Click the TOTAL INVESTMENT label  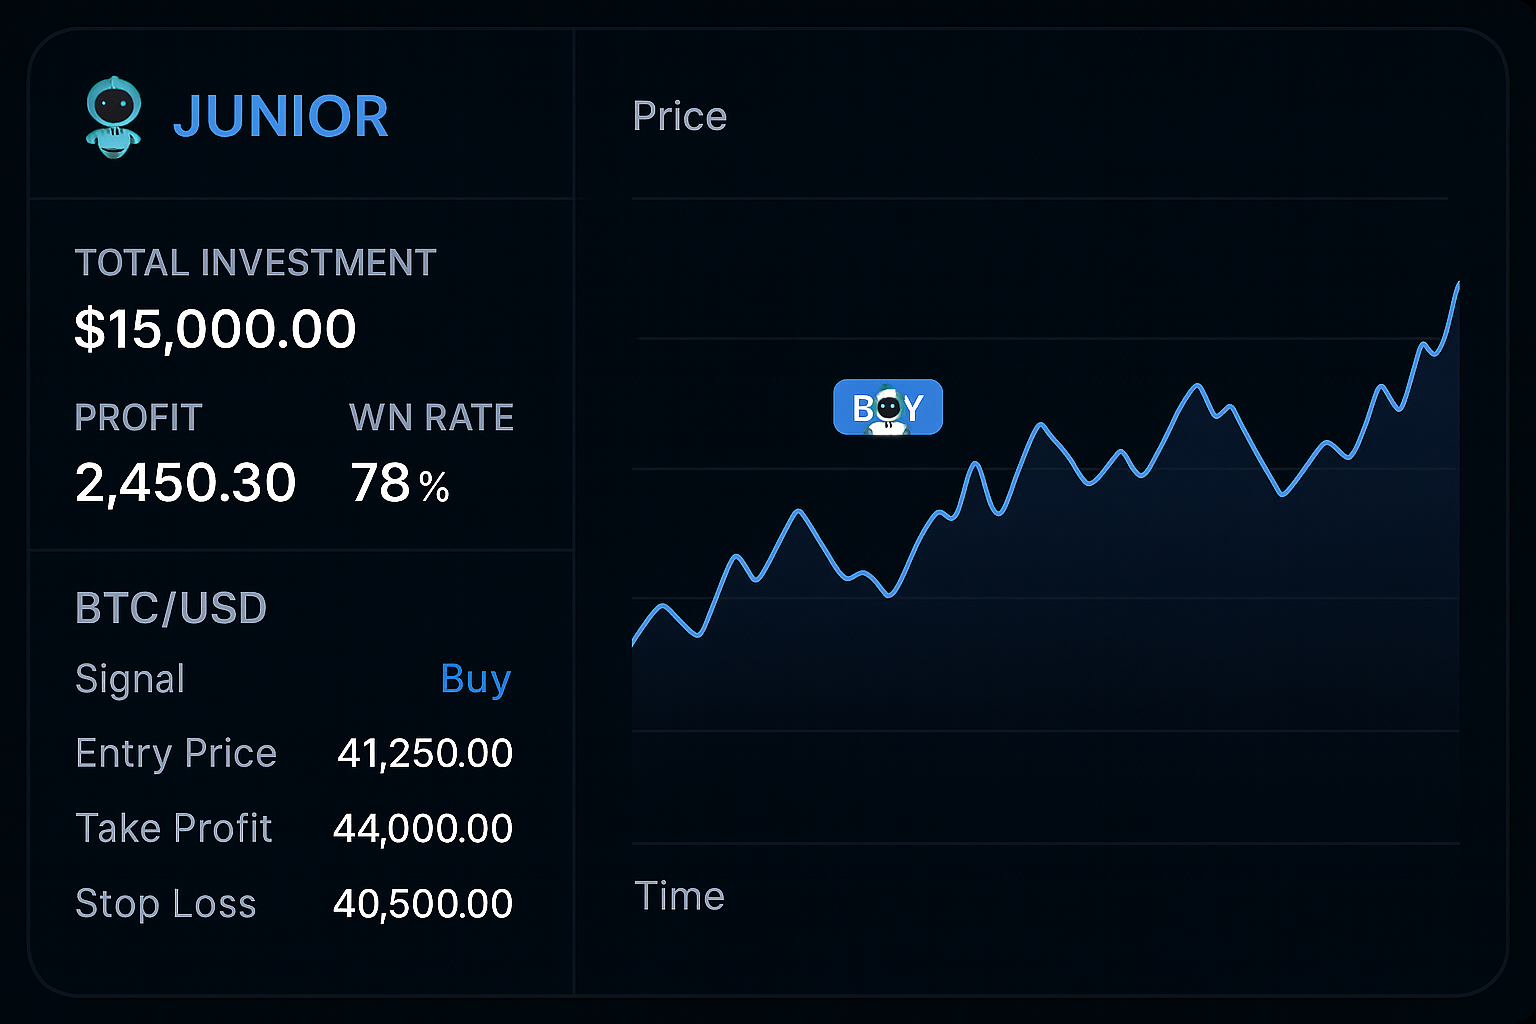tap(255, 263)
